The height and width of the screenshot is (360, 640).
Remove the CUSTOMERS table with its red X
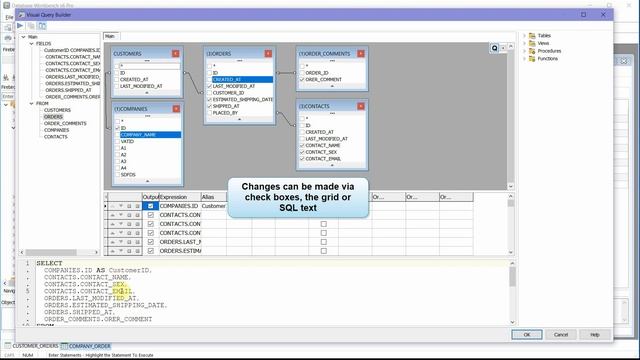[176, 53]
